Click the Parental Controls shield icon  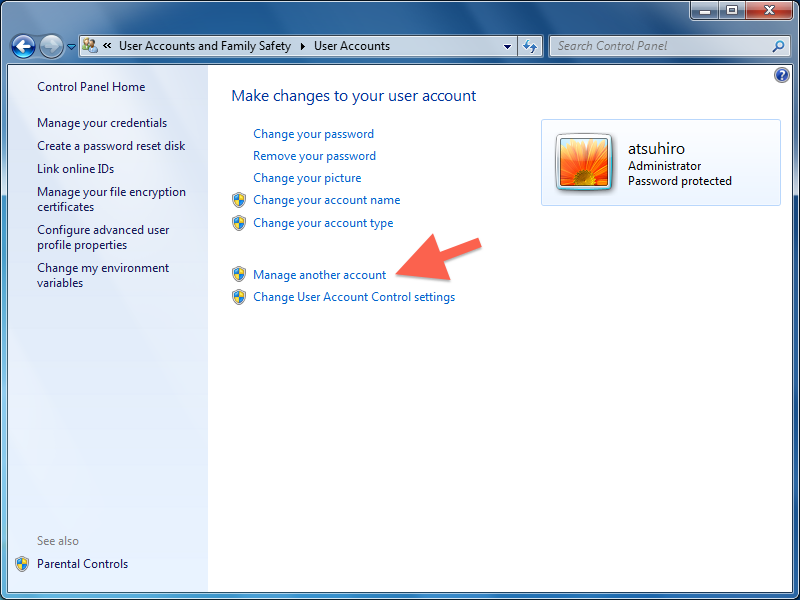(x=22, y=564)
